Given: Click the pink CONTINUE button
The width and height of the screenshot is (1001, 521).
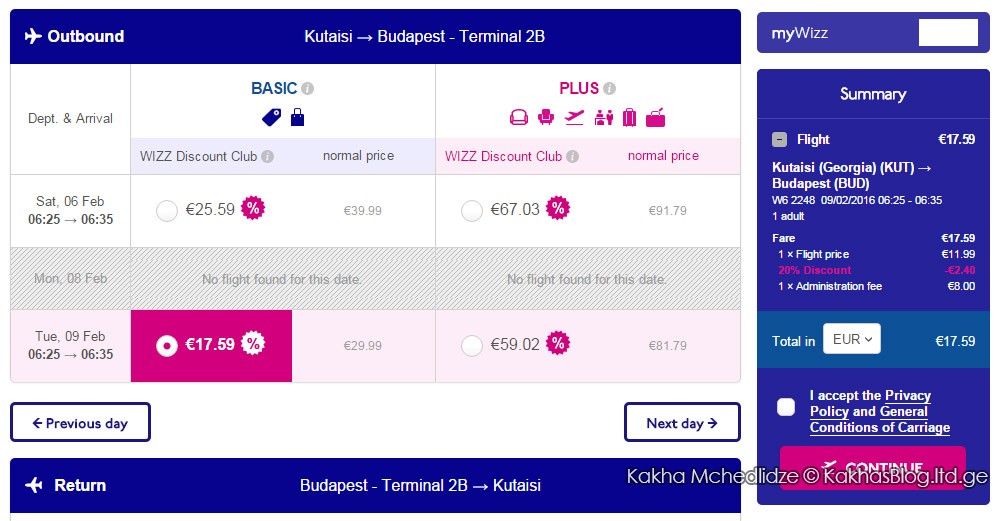Looking at the screenshot, I should [873, 467].
